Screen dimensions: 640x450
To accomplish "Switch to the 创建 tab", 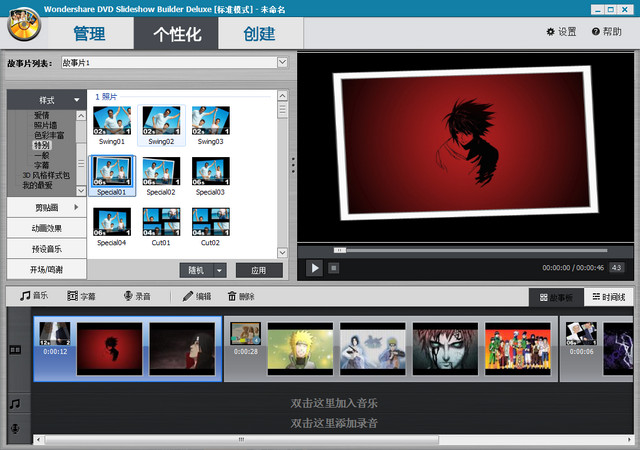I will tap(260, 33).
